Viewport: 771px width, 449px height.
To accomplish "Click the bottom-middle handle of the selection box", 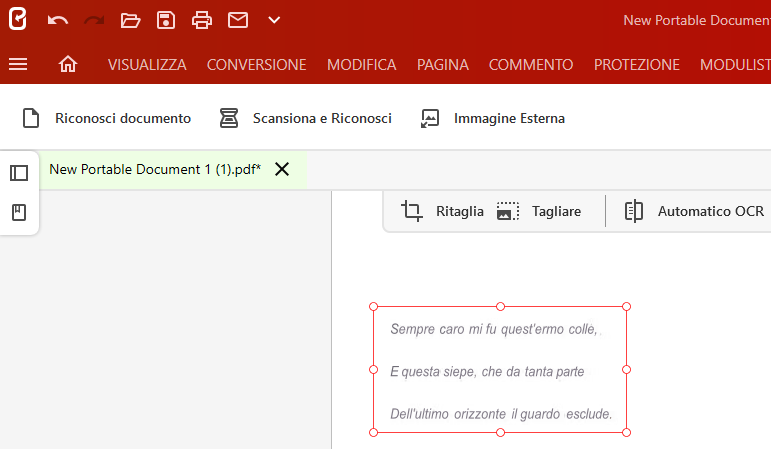I will point(500,432).
